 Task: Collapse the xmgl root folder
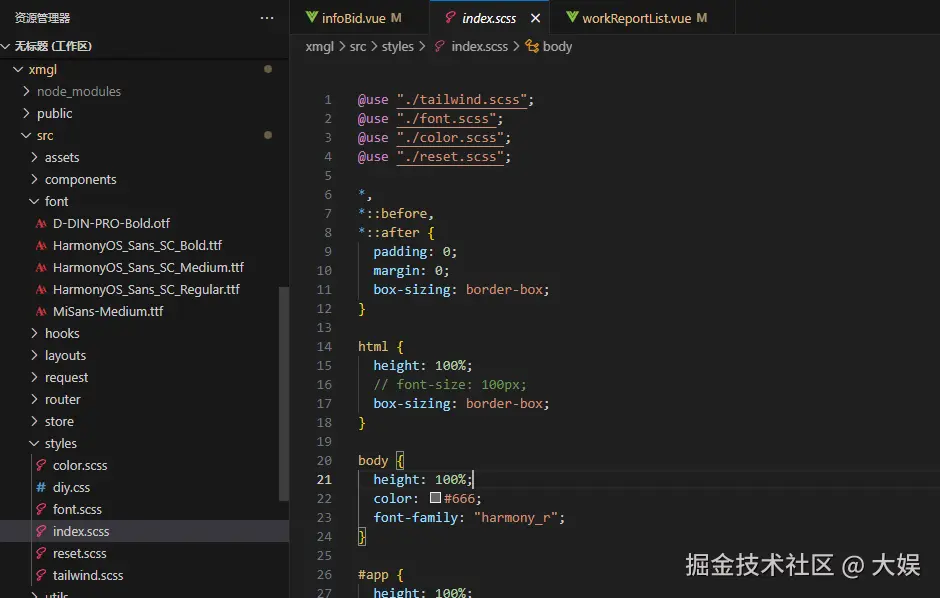(18, 70)
